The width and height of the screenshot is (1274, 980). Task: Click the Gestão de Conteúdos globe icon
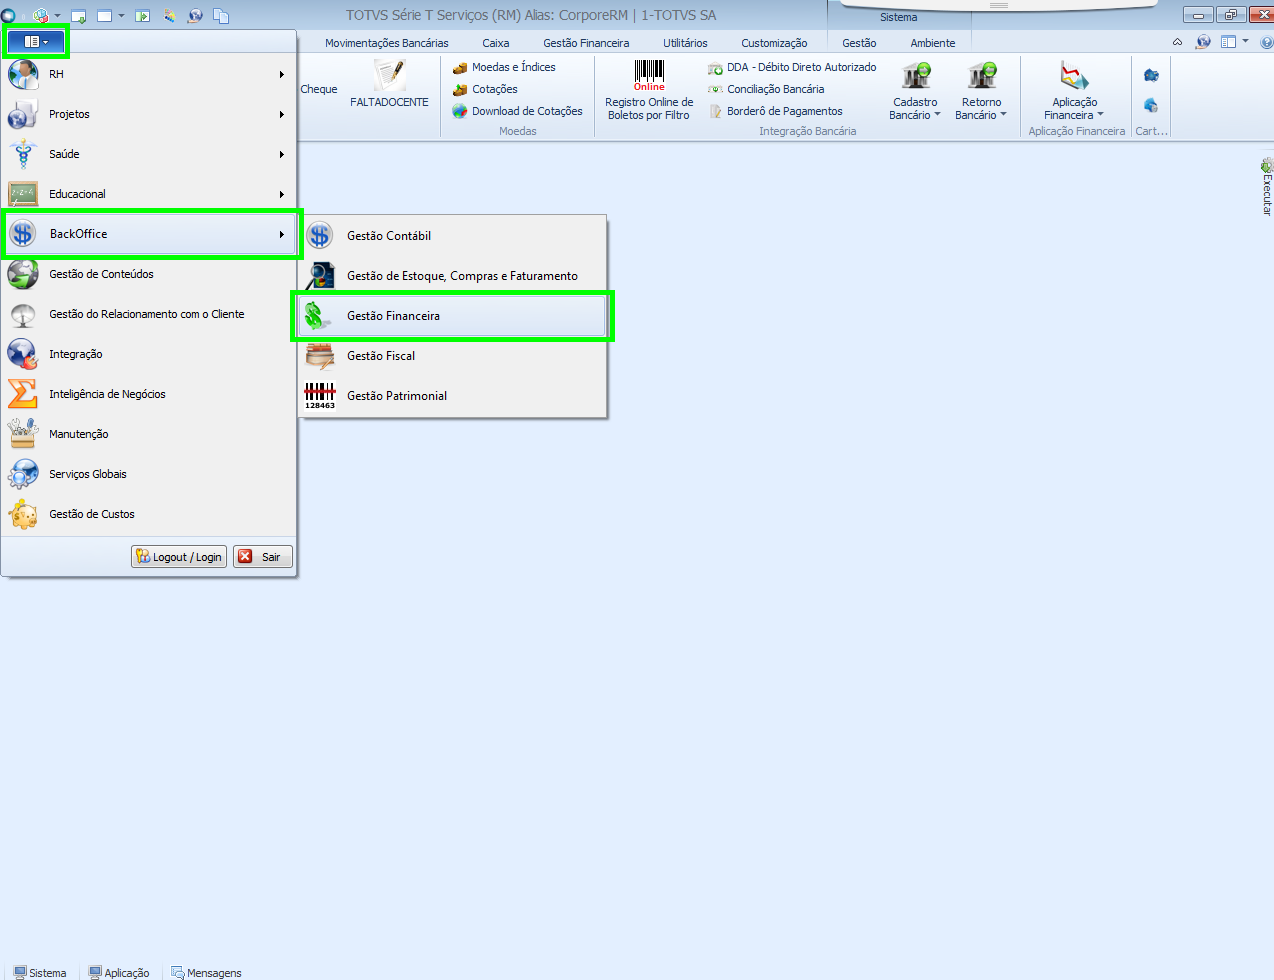click(x=22, y=274)
